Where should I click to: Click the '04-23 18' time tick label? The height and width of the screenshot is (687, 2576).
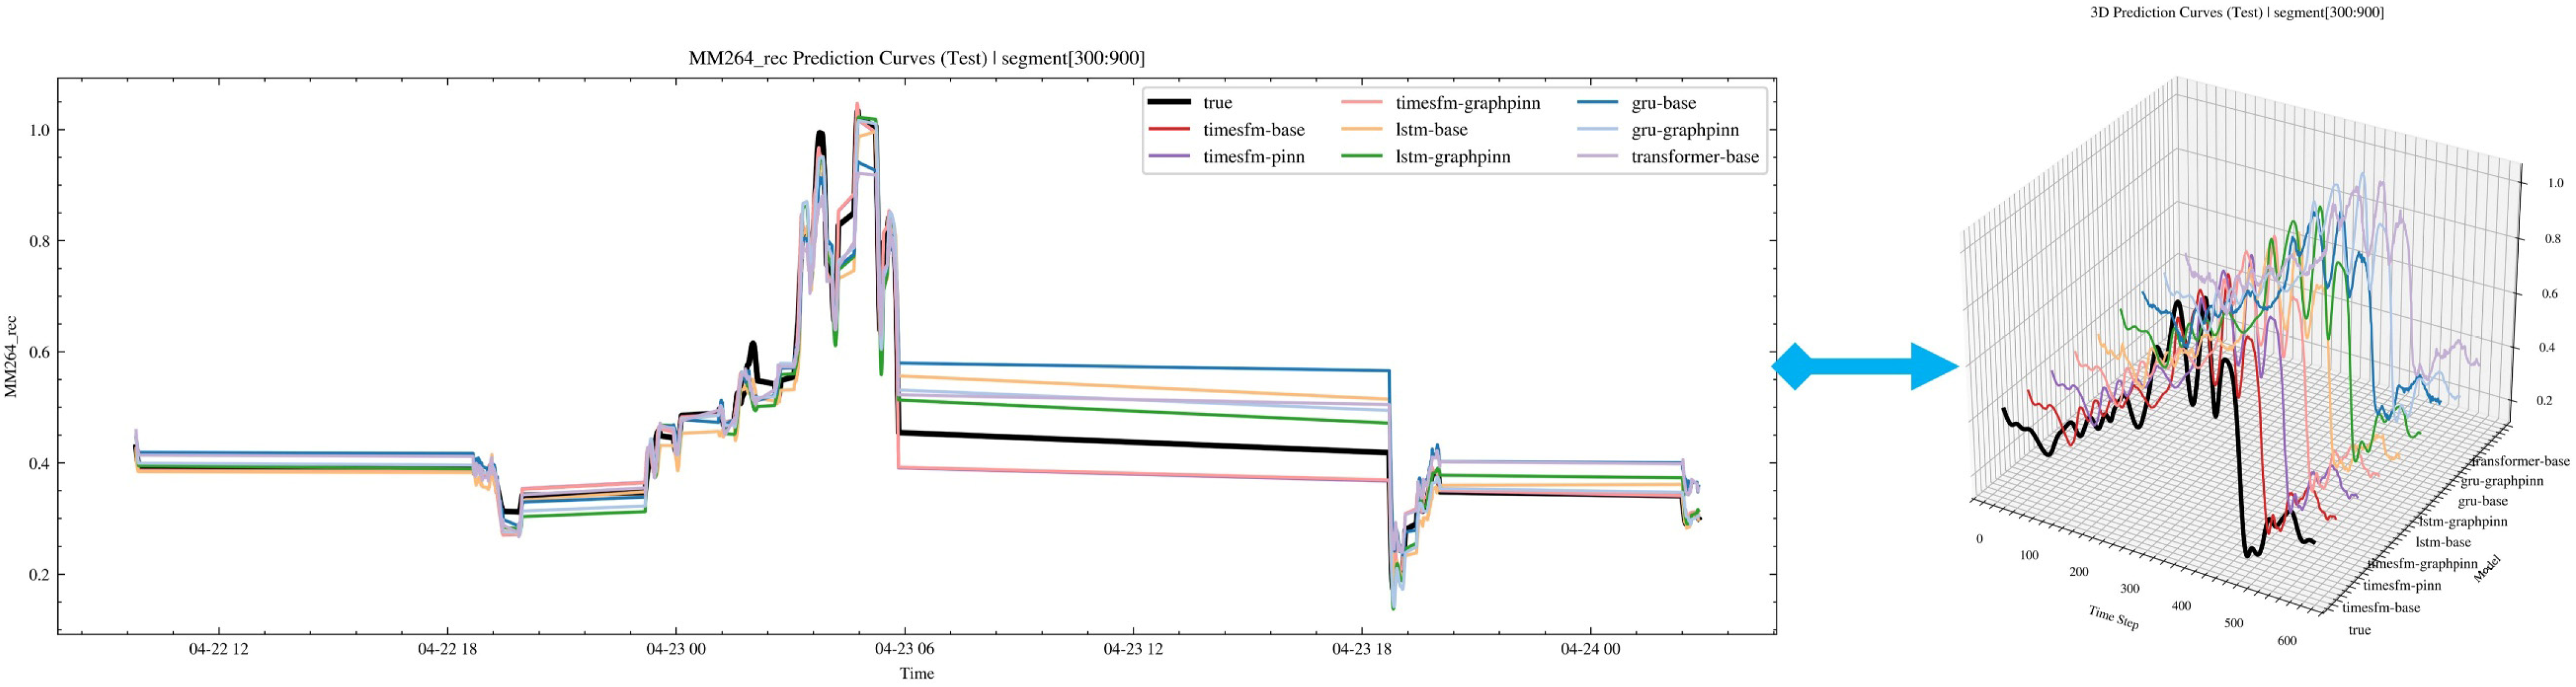tap(1361, 649)
